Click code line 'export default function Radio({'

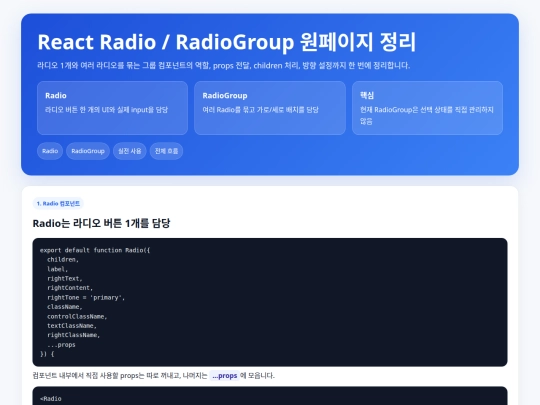point(95,250)
